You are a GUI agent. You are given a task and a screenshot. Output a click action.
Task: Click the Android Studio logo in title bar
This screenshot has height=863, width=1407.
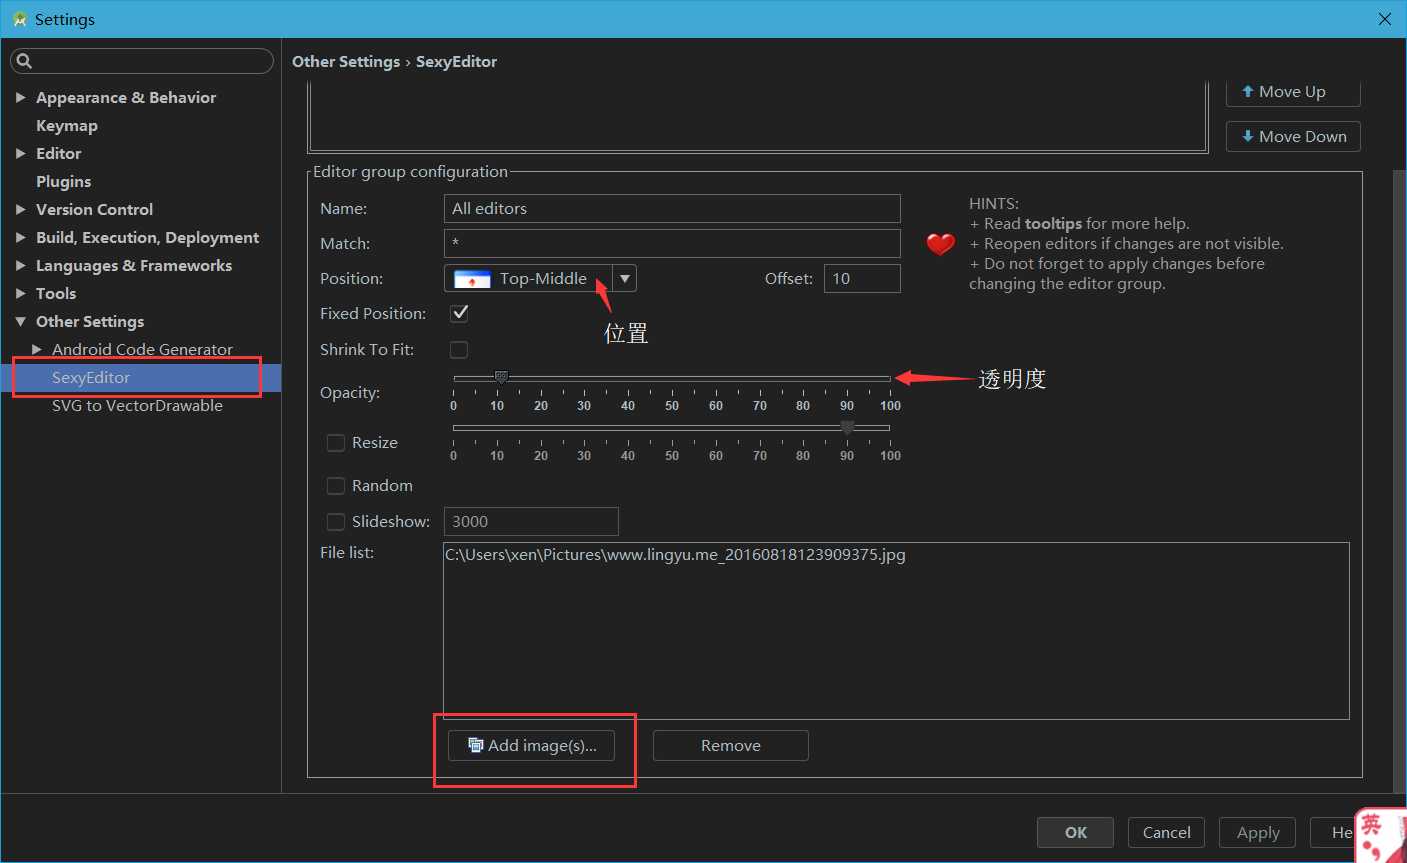19,19
